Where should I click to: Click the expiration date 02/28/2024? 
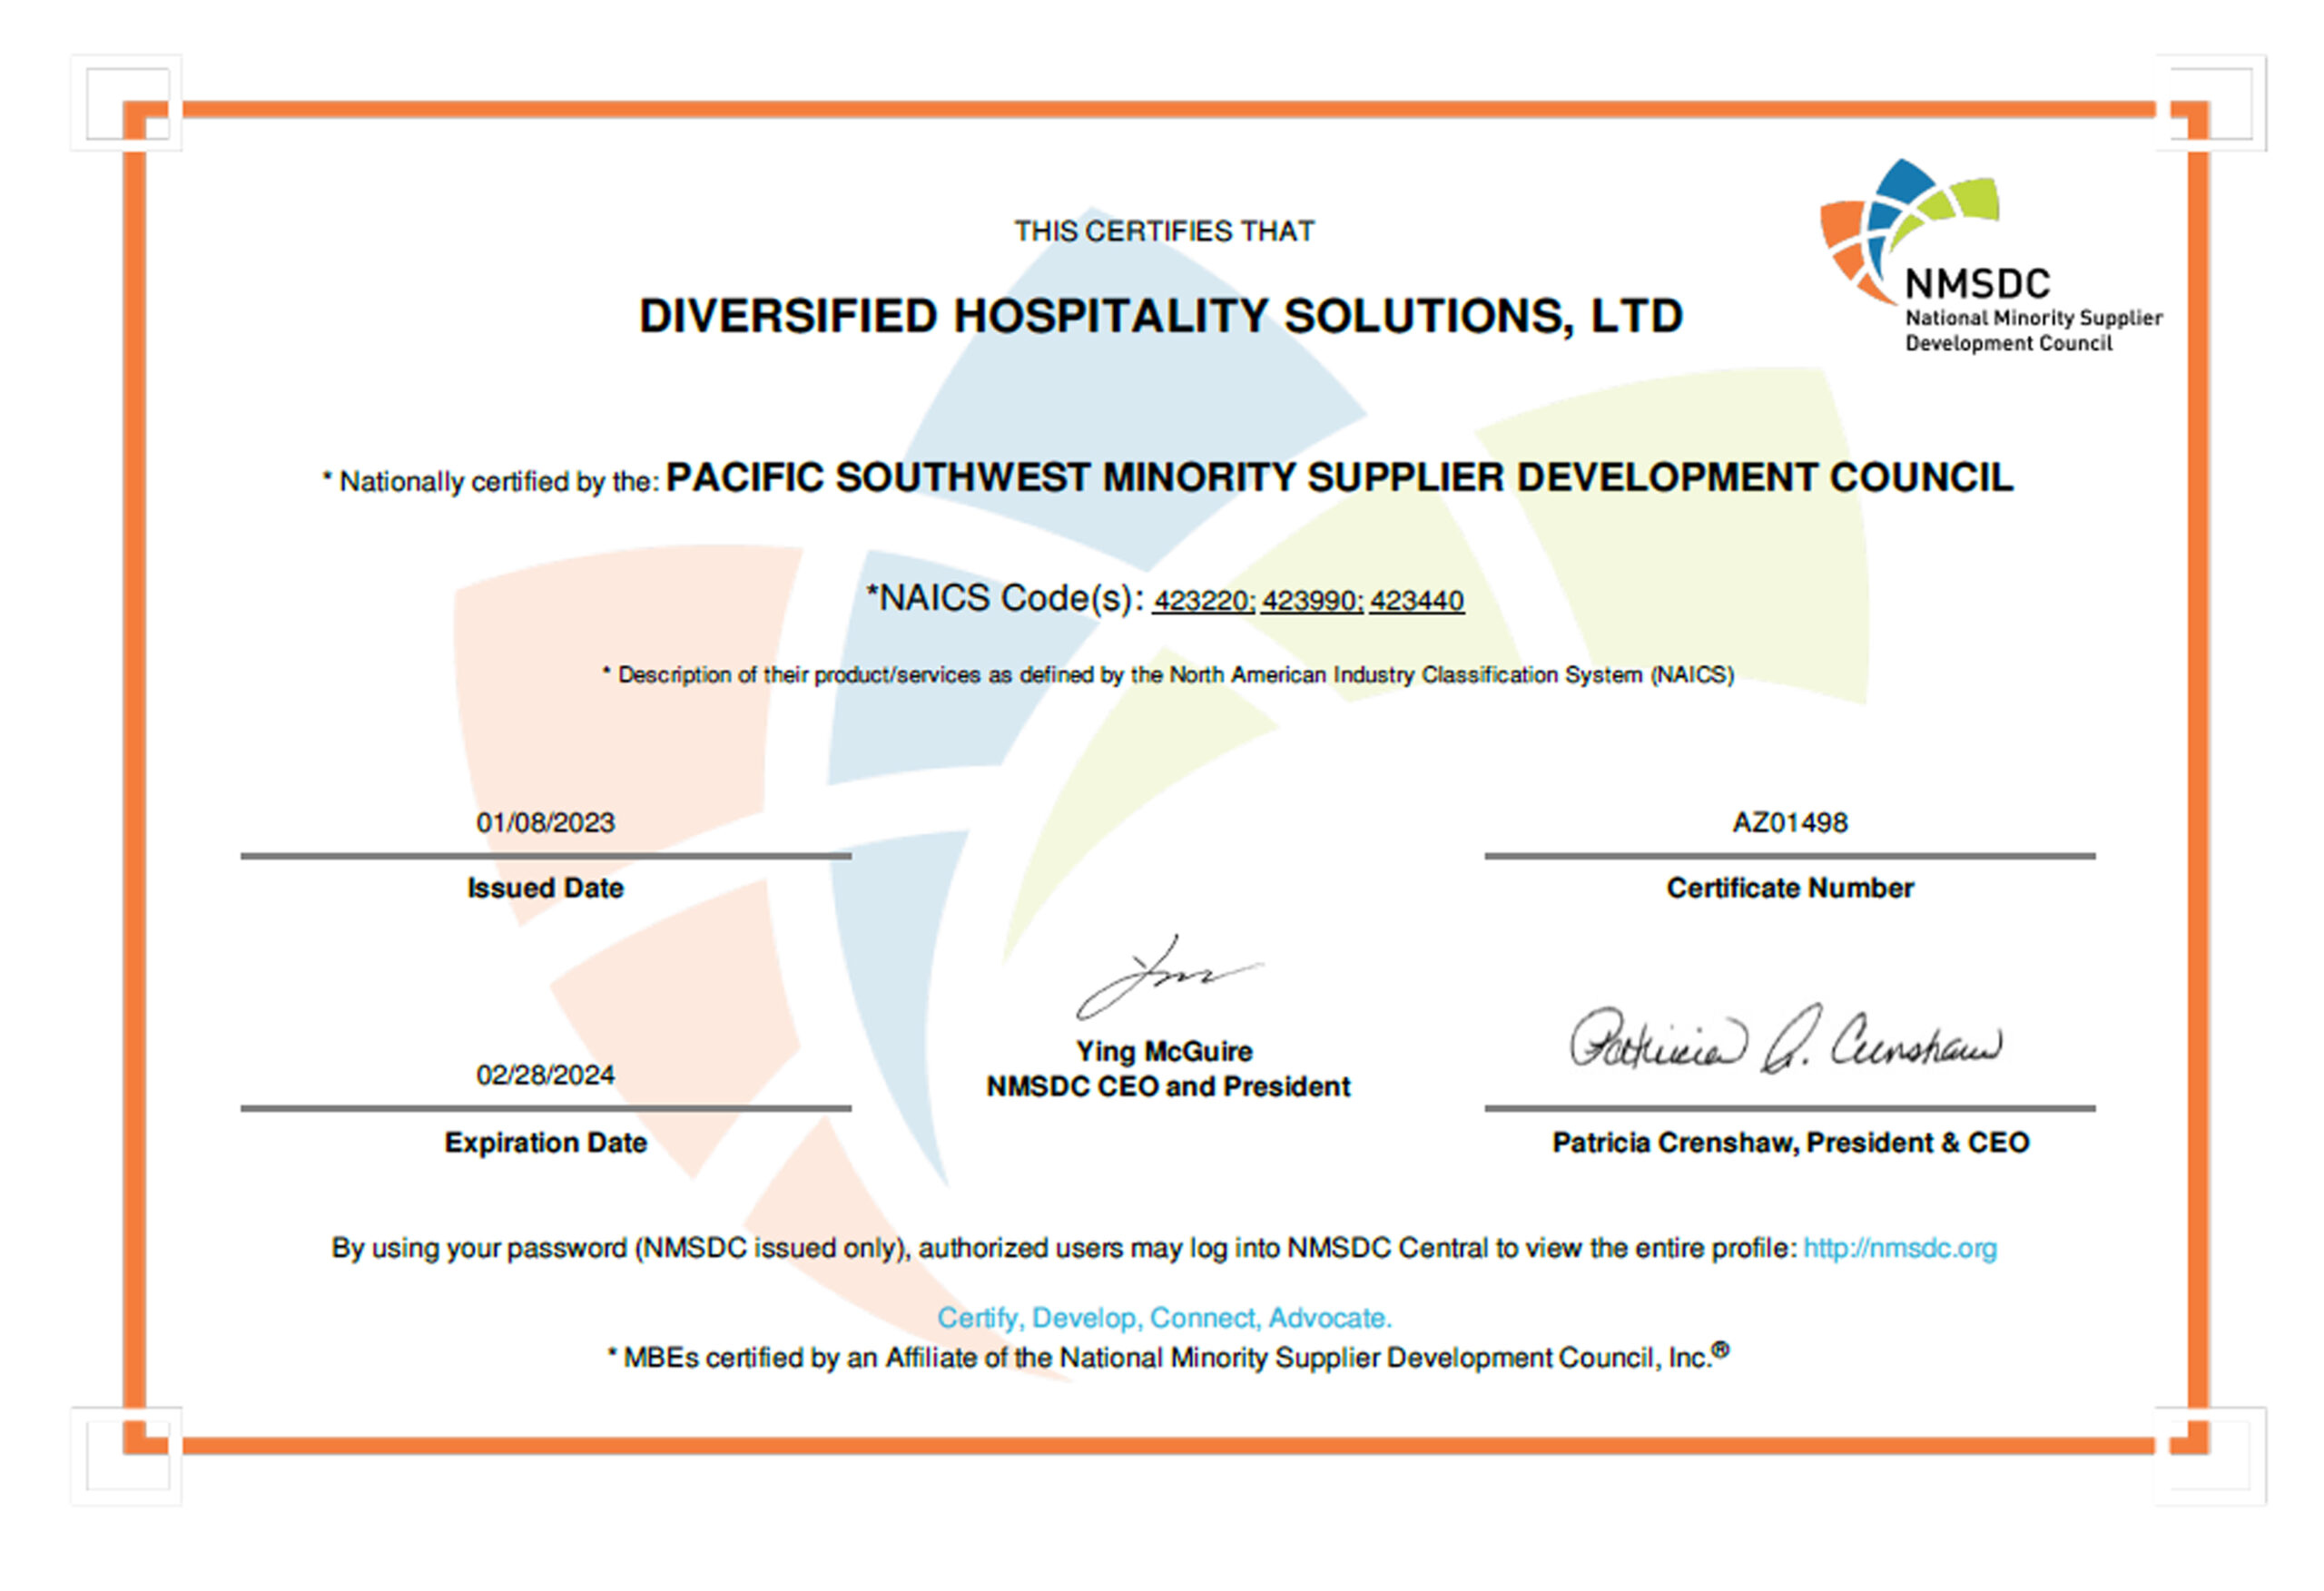click(545, 1075)
